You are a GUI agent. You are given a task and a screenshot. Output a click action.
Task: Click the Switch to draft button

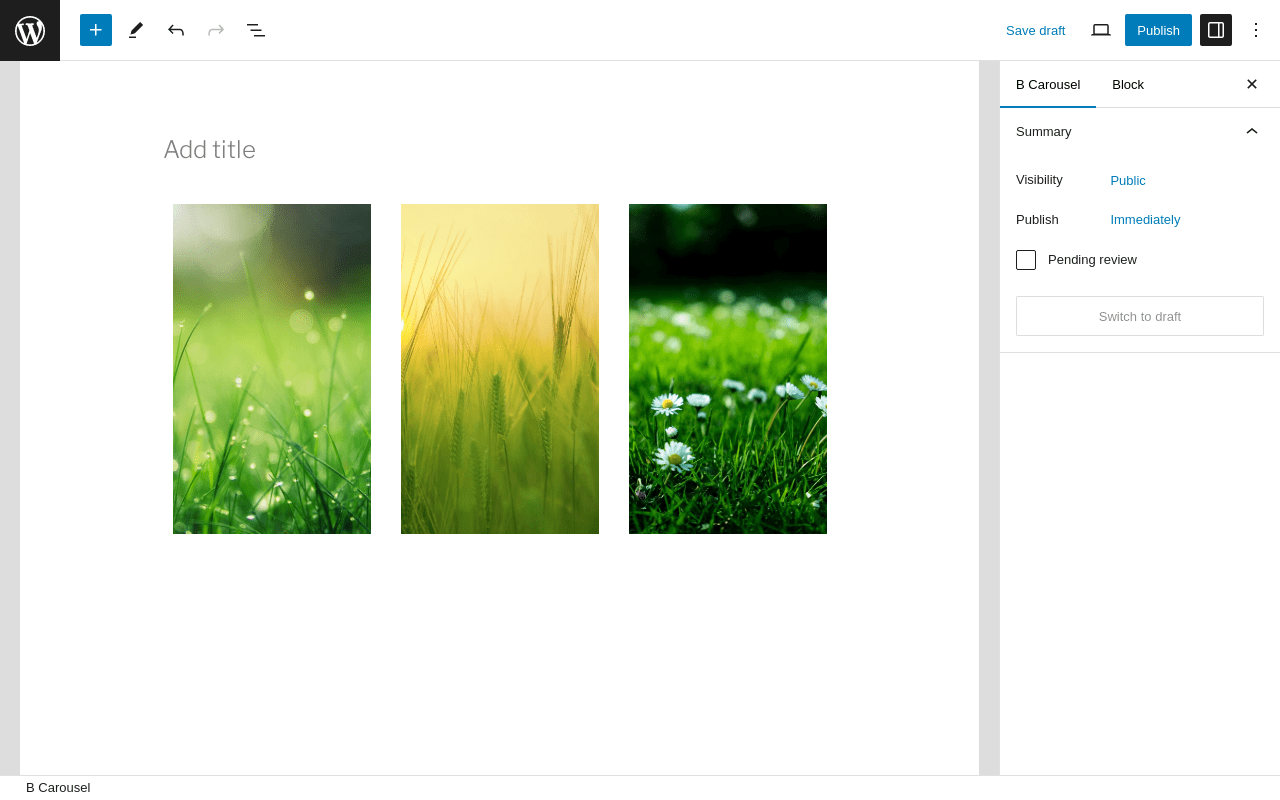coord(1140,316)
